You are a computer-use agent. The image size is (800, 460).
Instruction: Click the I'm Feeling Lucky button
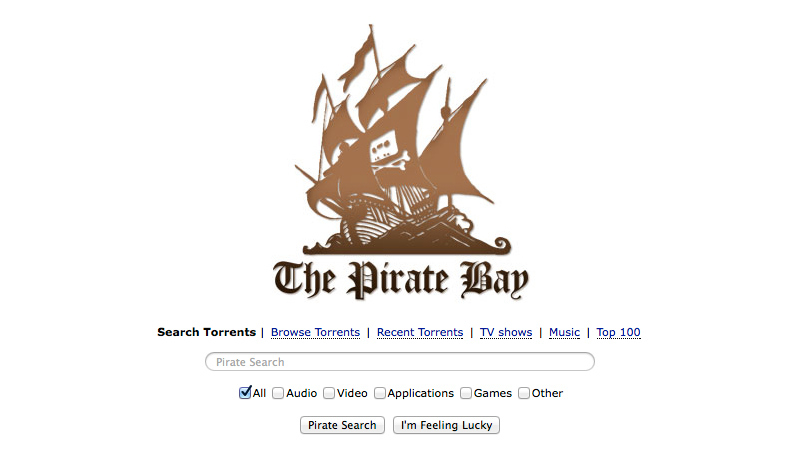(x=446, y=425)
